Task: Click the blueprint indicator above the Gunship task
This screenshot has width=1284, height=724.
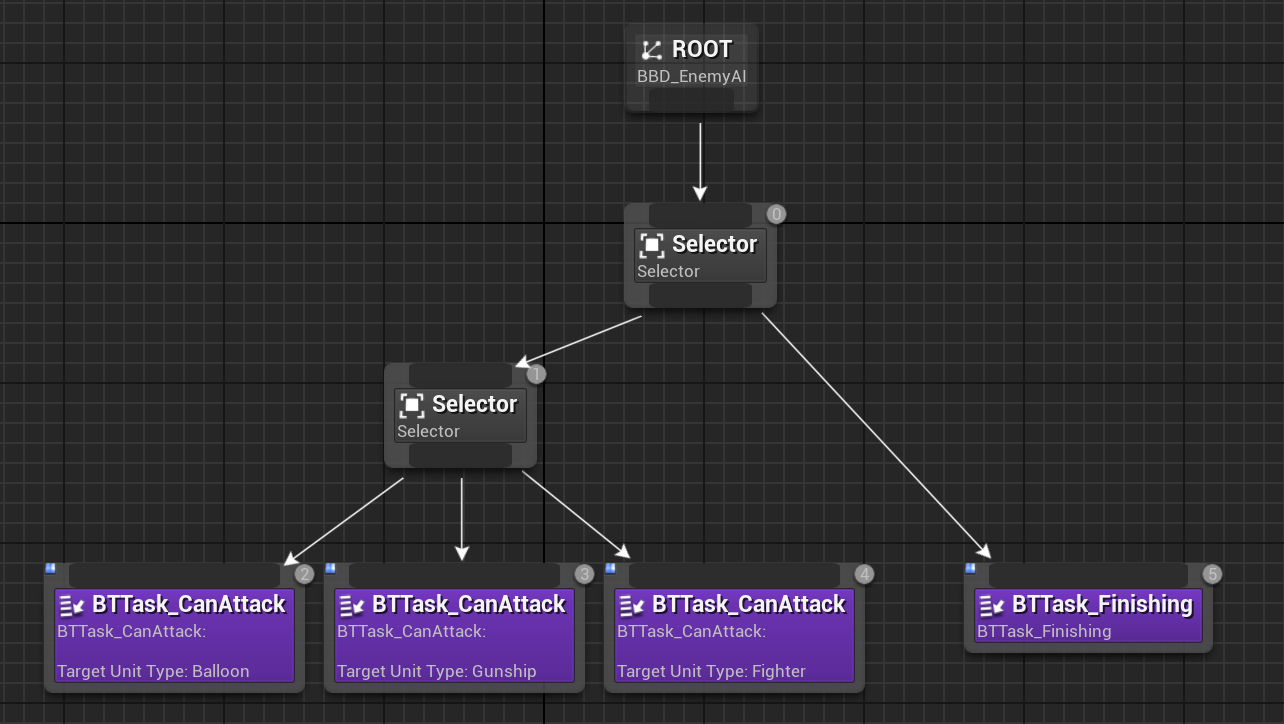Action: 330,568
